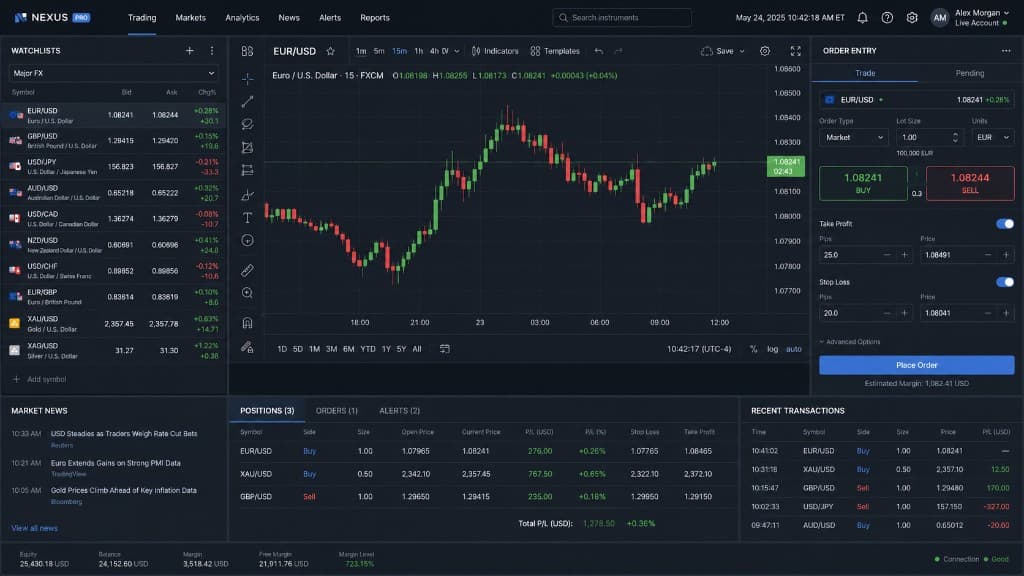Screen dimensions: 1024x576
Task: Redo last chart action
Action: [618, 51]
